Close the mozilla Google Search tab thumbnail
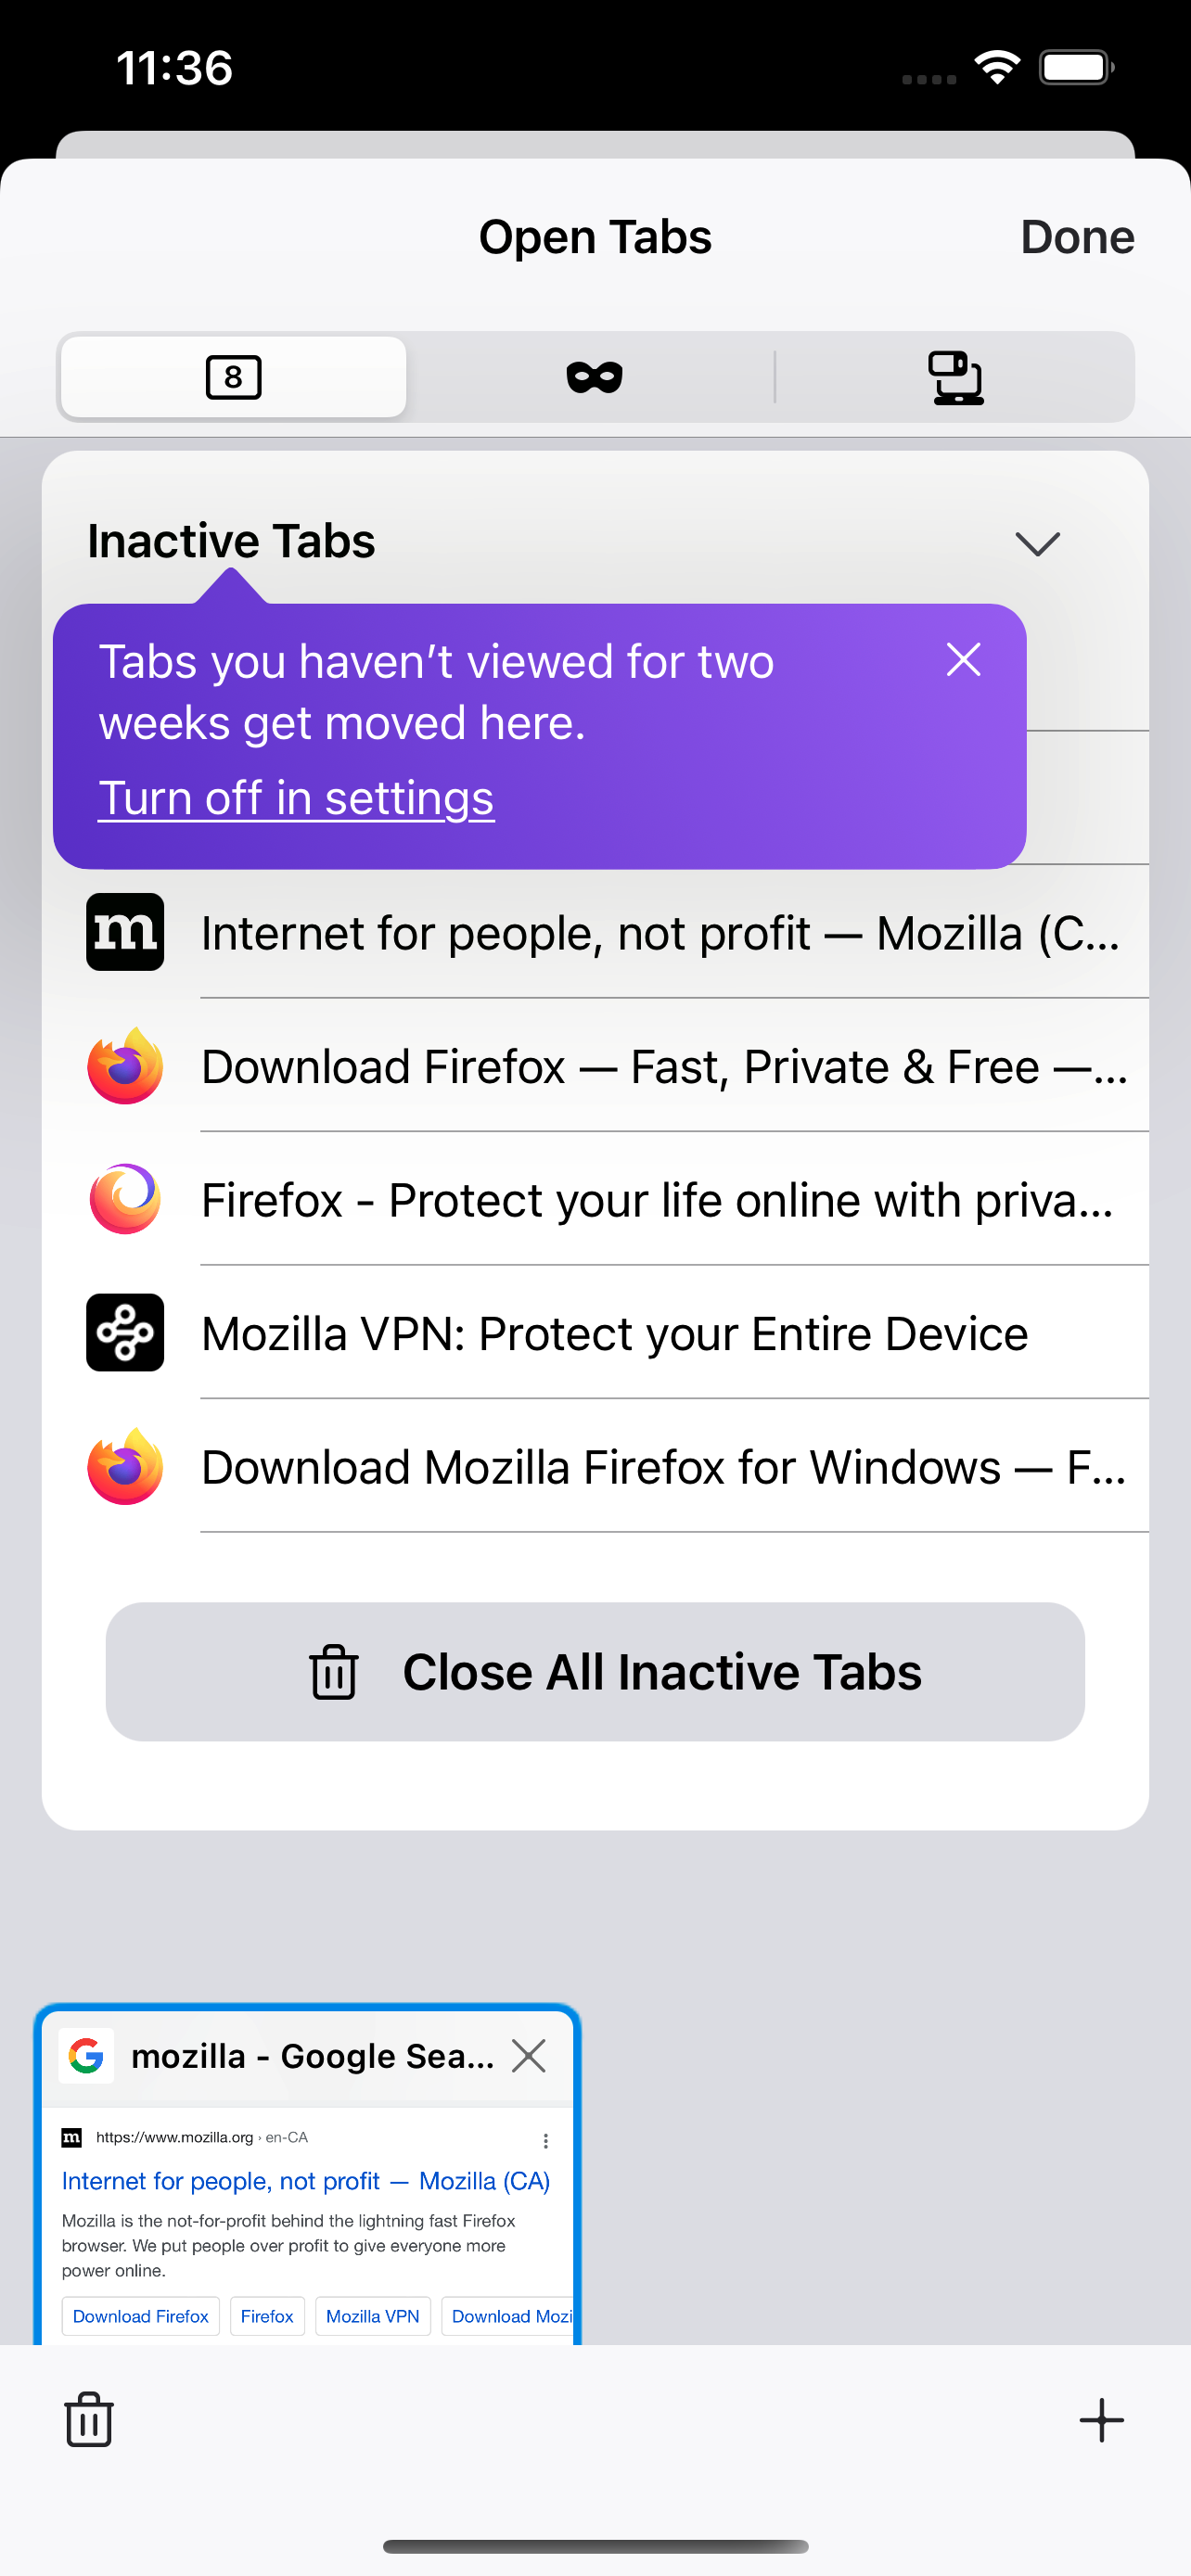This screenshot has height=2576, width=1191. [x=529, y=2056]
